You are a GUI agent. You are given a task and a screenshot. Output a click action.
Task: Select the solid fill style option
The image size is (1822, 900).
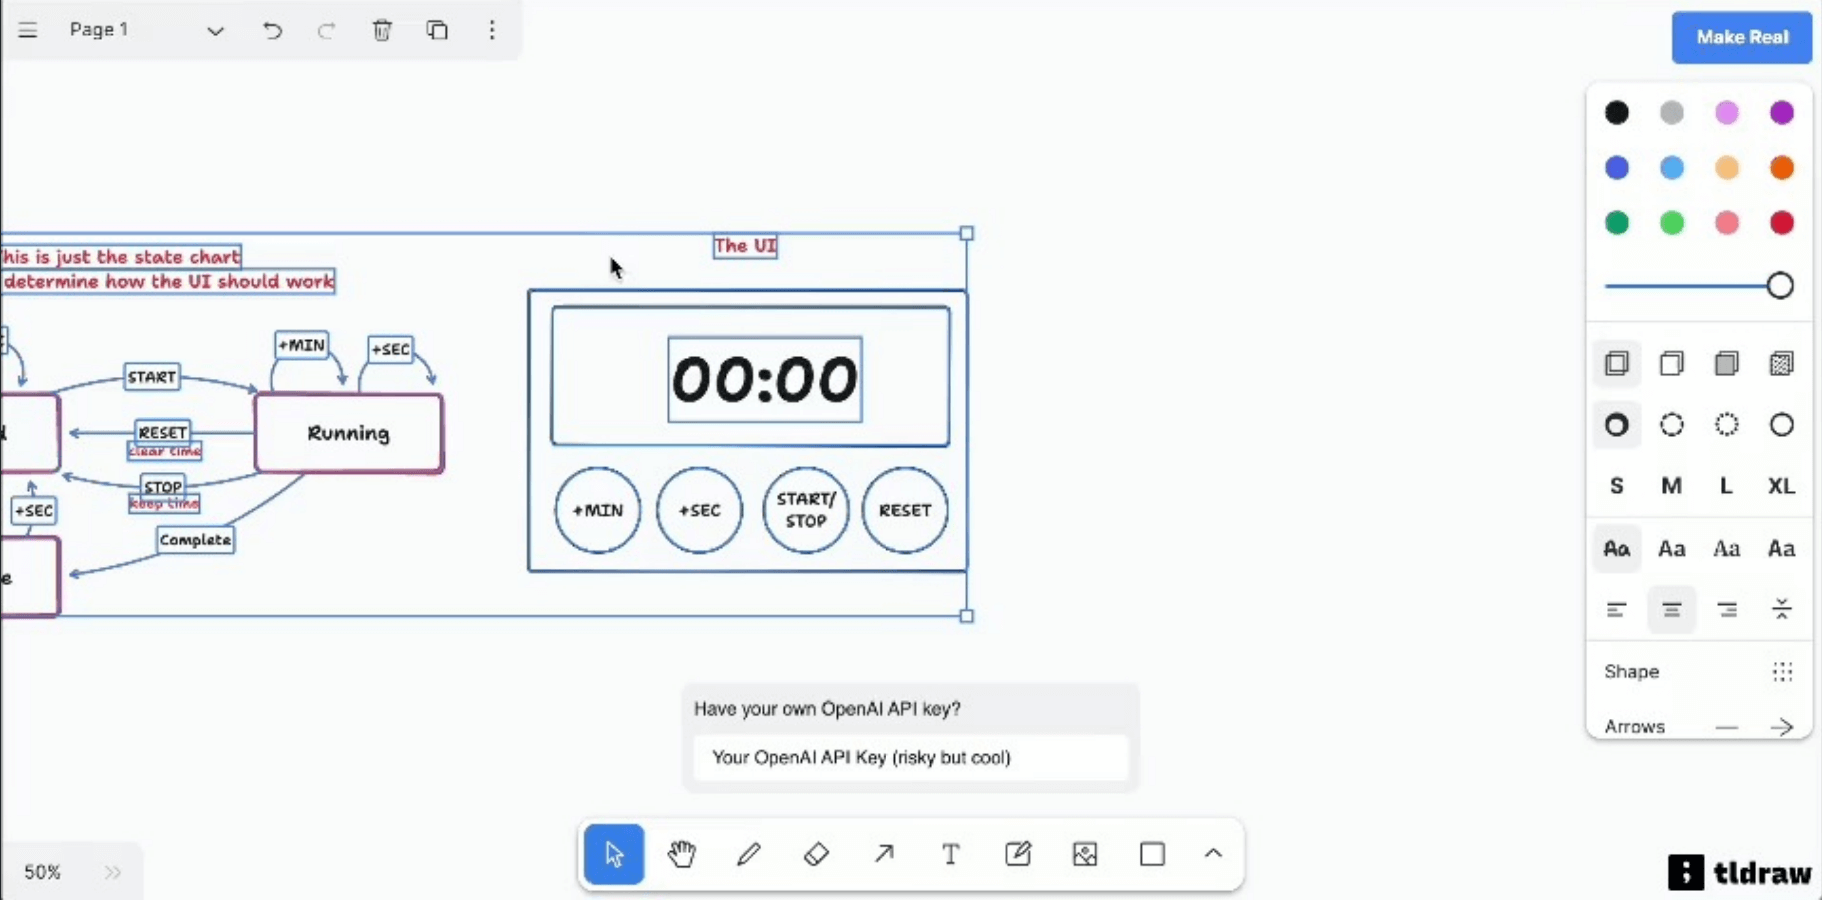pos(1727,363)
